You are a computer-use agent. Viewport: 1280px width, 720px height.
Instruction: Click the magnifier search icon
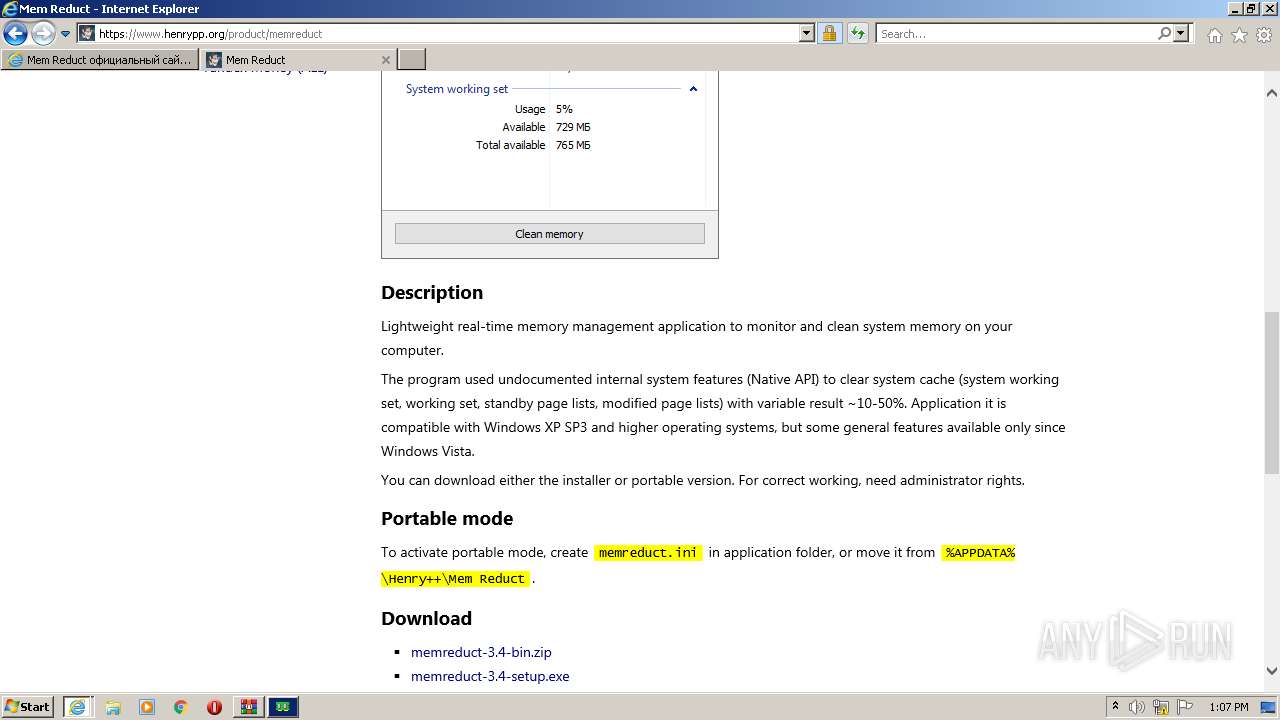pos(1164,34)
